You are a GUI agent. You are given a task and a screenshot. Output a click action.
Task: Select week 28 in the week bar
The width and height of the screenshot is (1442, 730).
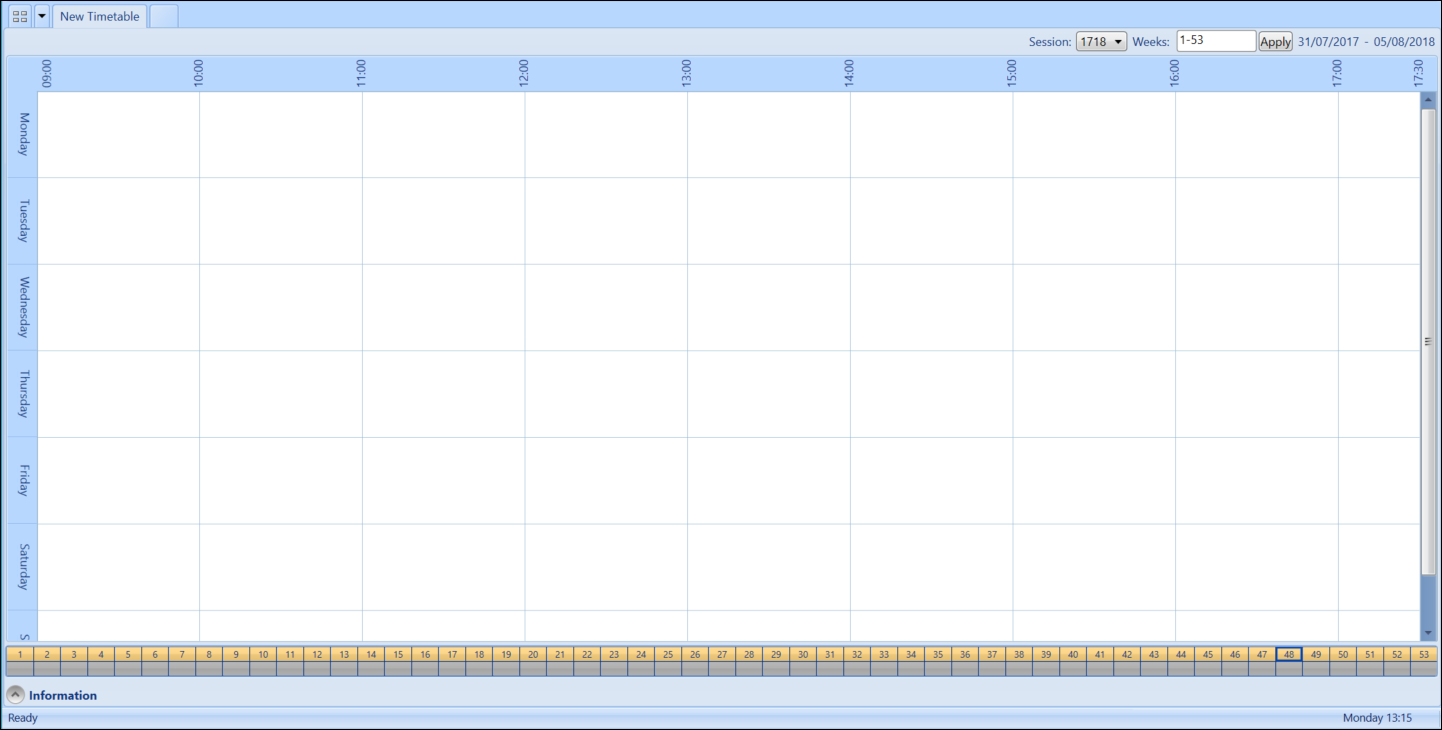(x=749, y=655)
